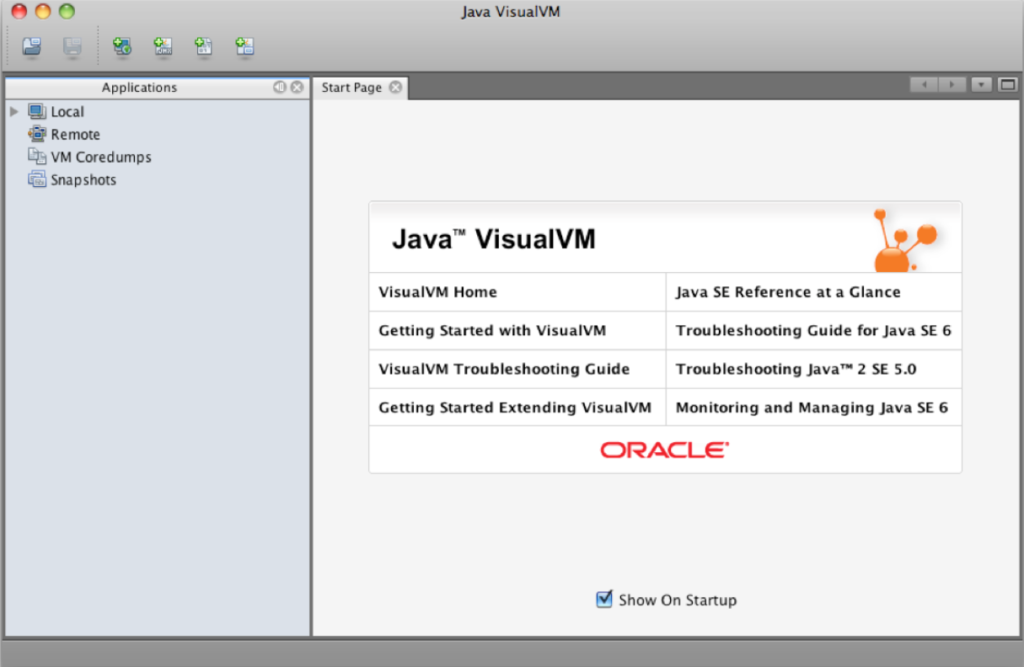Click the red close window button

pos(19,11)
